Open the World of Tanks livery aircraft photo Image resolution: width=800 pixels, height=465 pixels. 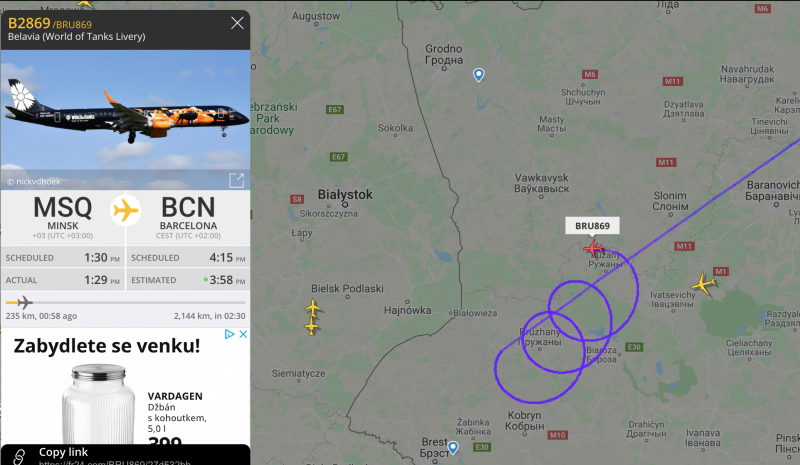point(126,119)
